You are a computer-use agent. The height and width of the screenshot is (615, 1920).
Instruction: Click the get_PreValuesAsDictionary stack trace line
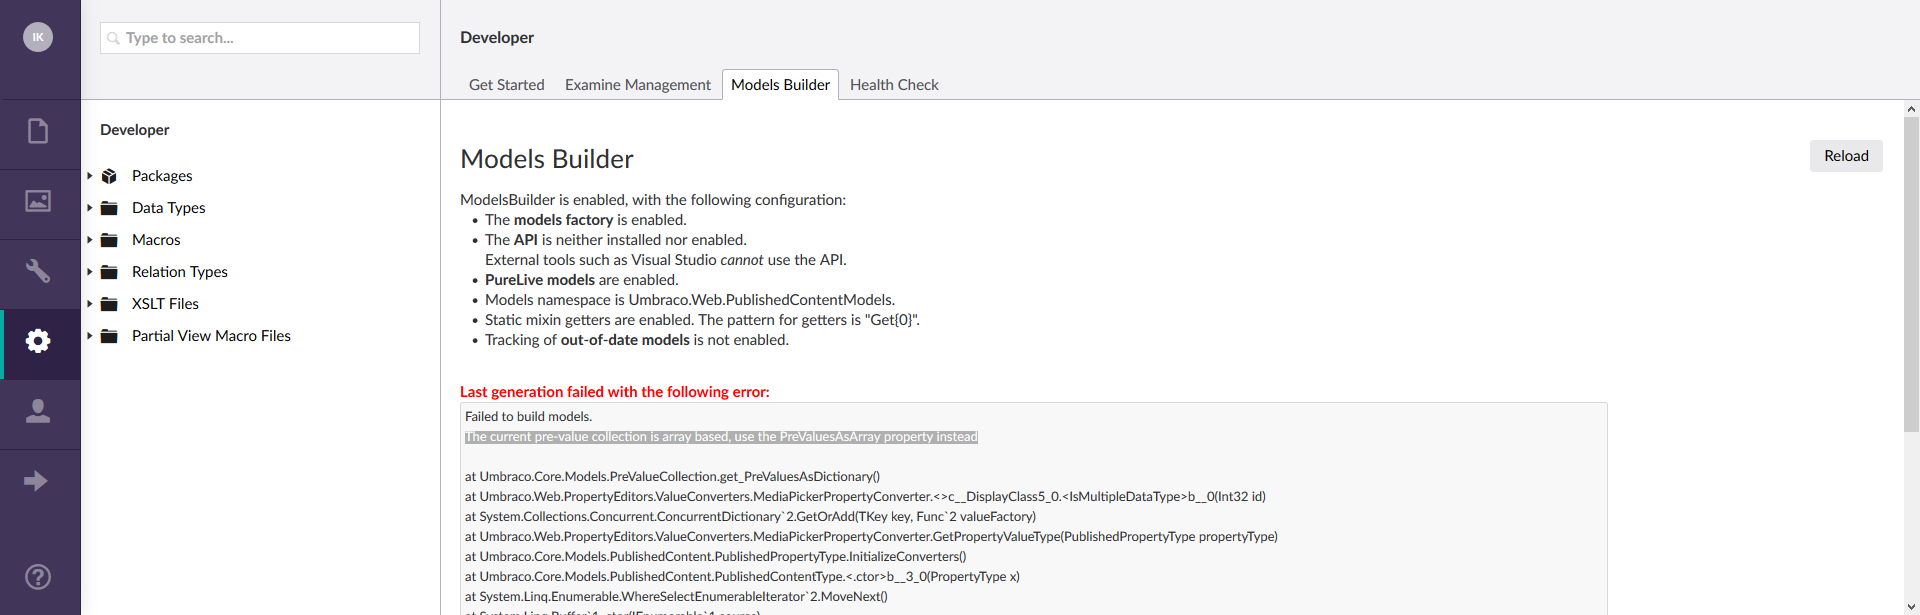point(672,477)
